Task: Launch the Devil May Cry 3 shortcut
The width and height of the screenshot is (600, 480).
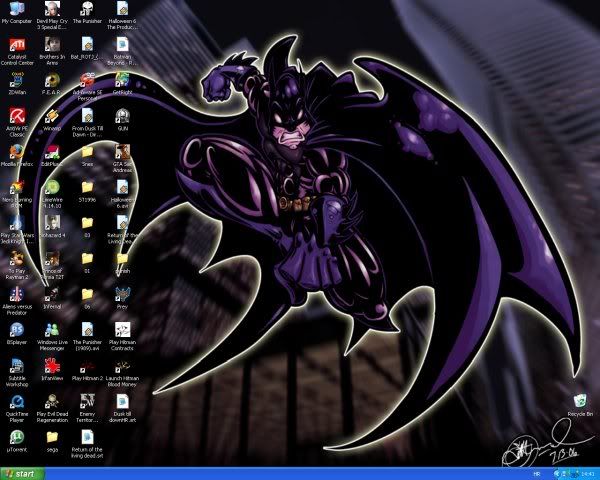Action: tap(52, 15)
